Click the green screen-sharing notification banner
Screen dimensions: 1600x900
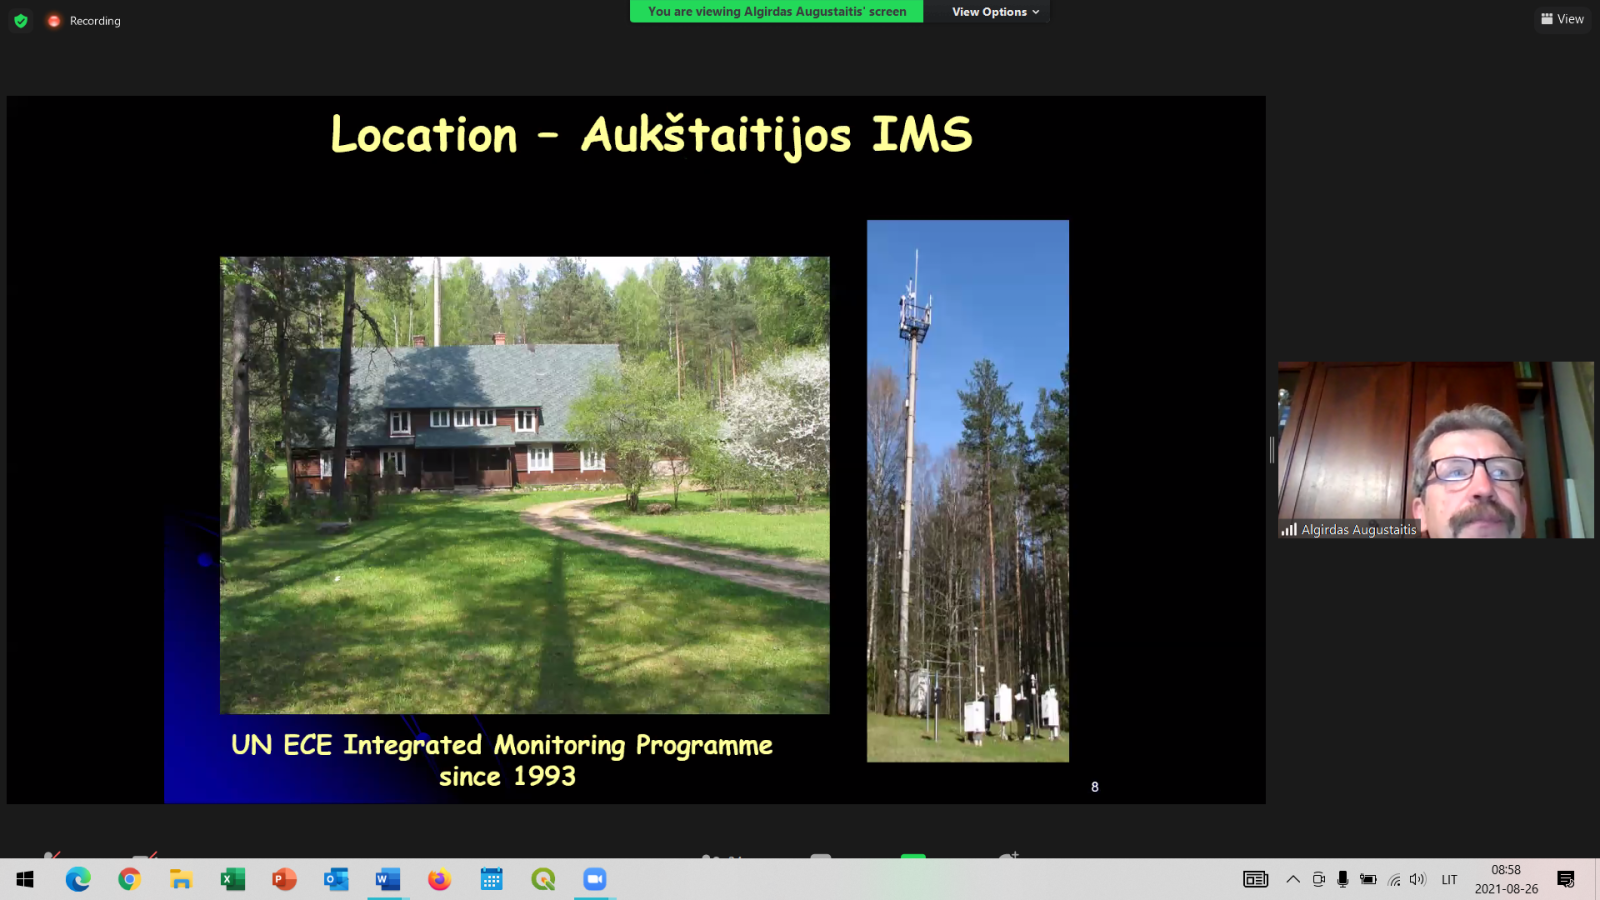[776, 12]
